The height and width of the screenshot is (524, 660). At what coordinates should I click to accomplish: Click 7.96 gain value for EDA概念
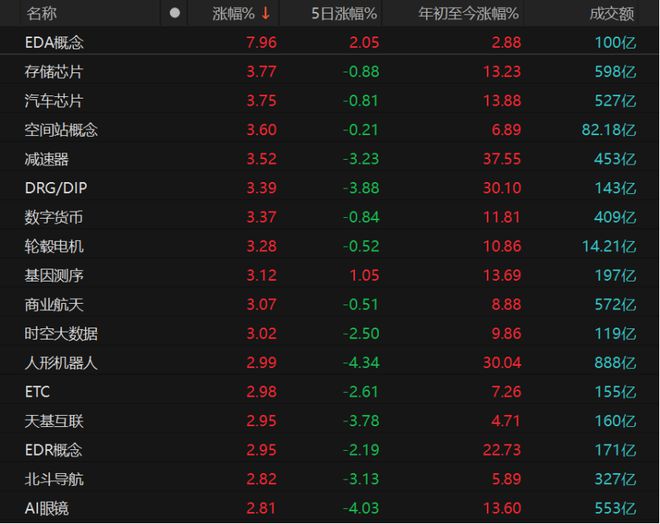[x=260, y=43]
